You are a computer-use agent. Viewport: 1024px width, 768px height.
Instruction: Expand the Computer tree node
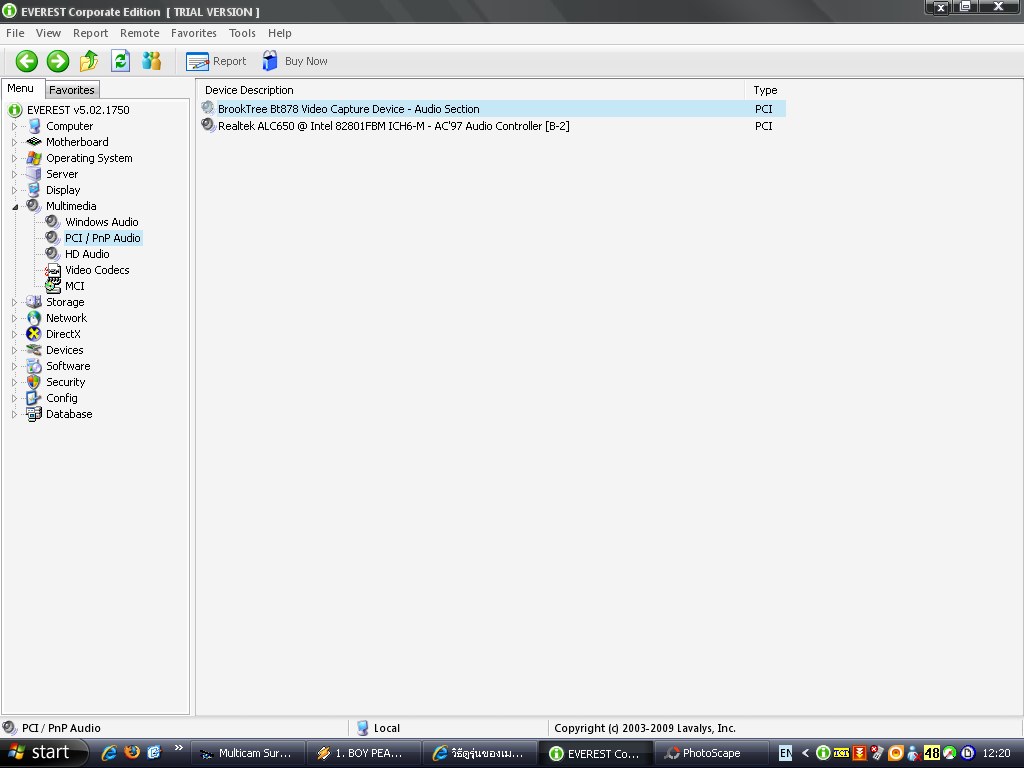(14, 126)
